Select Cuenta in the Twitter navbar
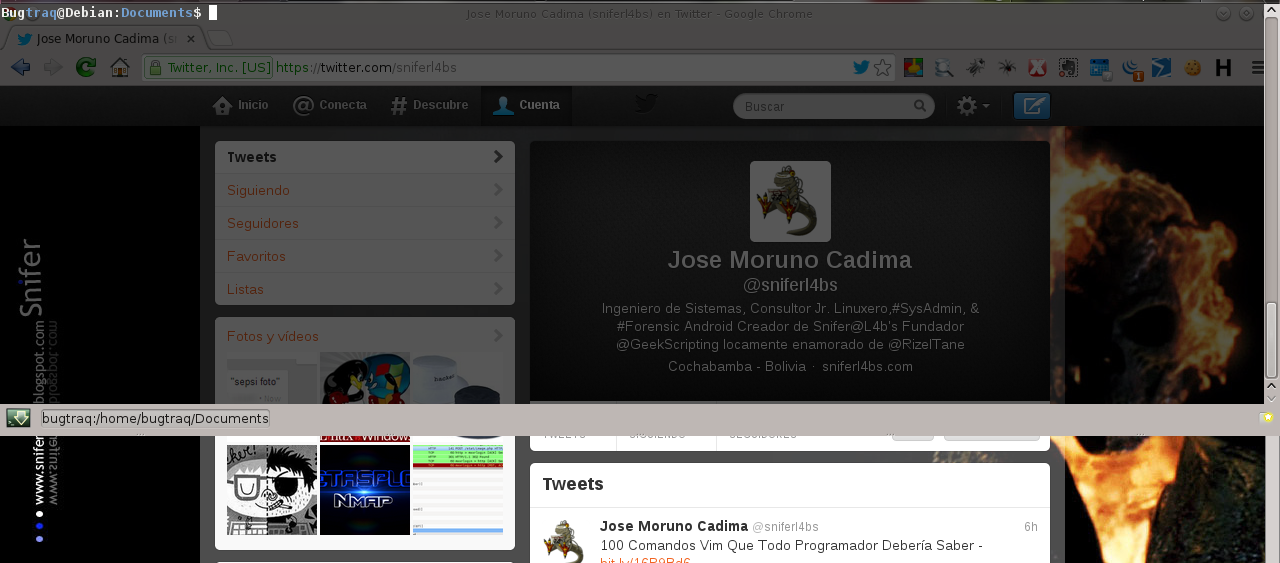1280x563 pixels. coord(526,105)
